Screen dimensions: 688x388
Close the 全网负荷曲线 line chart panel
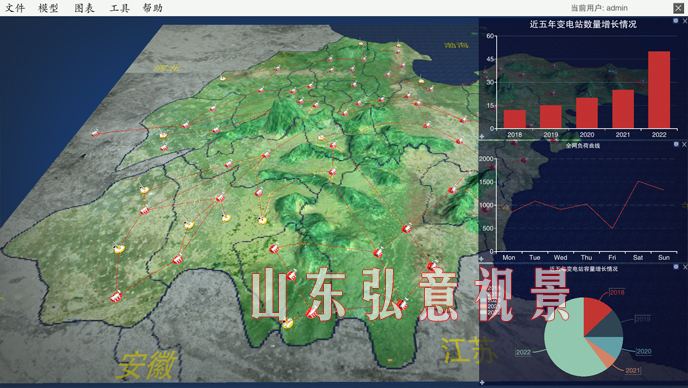[x=684, y=144]
